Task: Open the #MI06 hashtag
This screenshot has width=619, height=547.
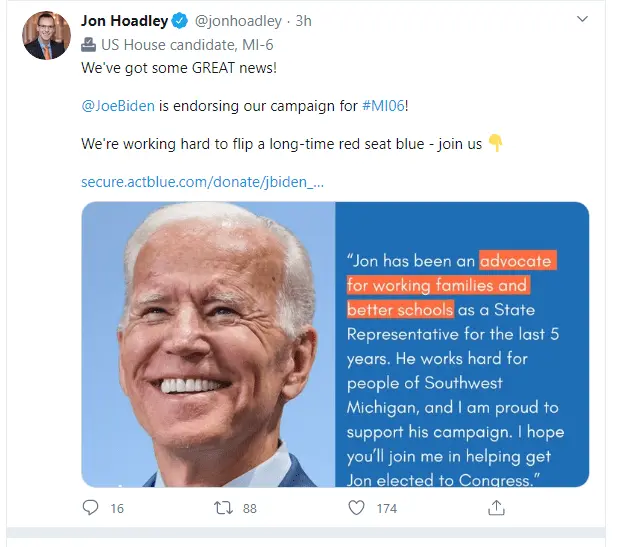Action: [x=385, y=104]
